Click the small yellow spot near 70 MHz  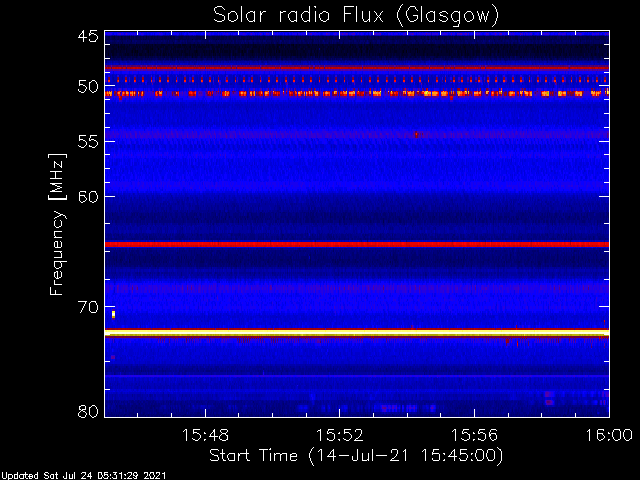point(113,314)
